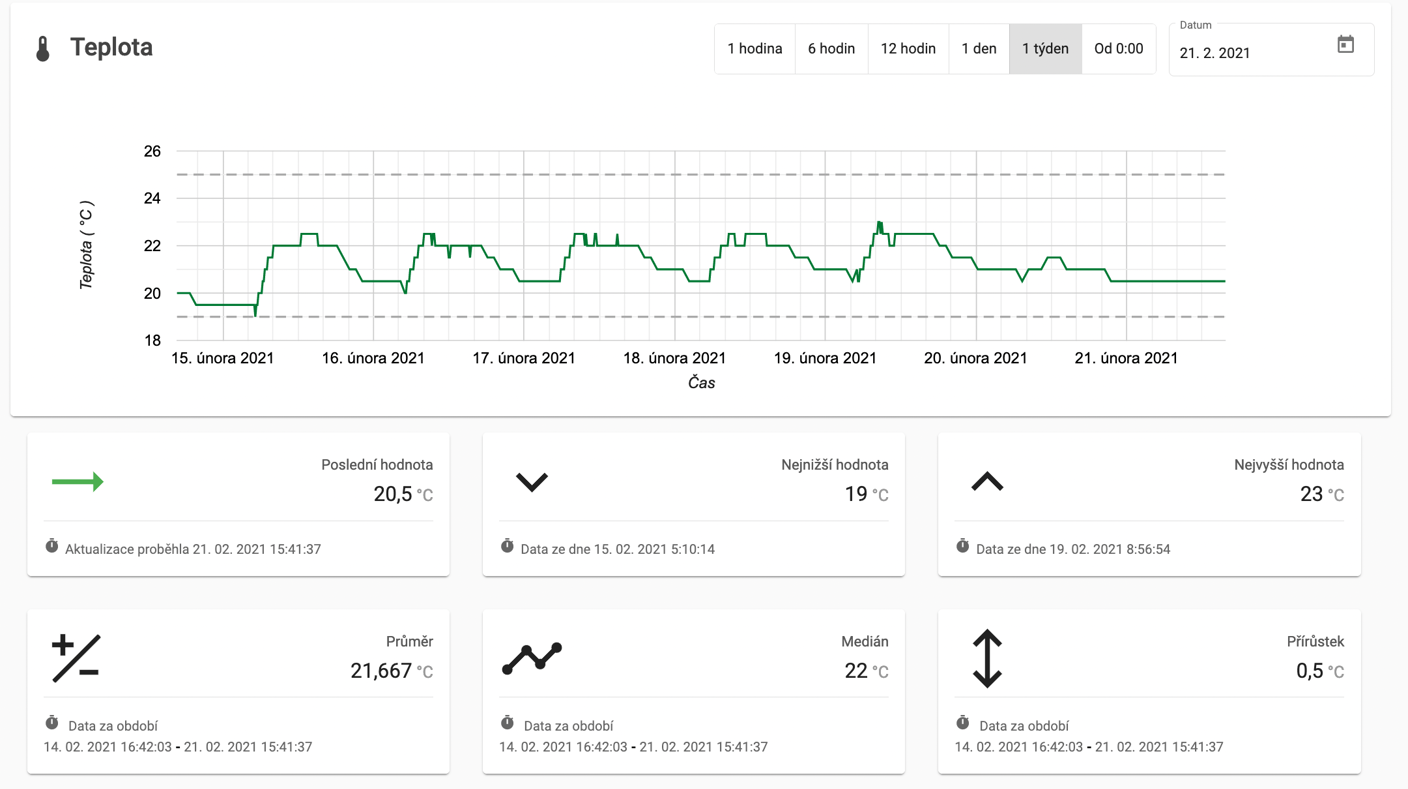Click the up chevron highest value icon

pyautogui.click(x=987, y=482)
